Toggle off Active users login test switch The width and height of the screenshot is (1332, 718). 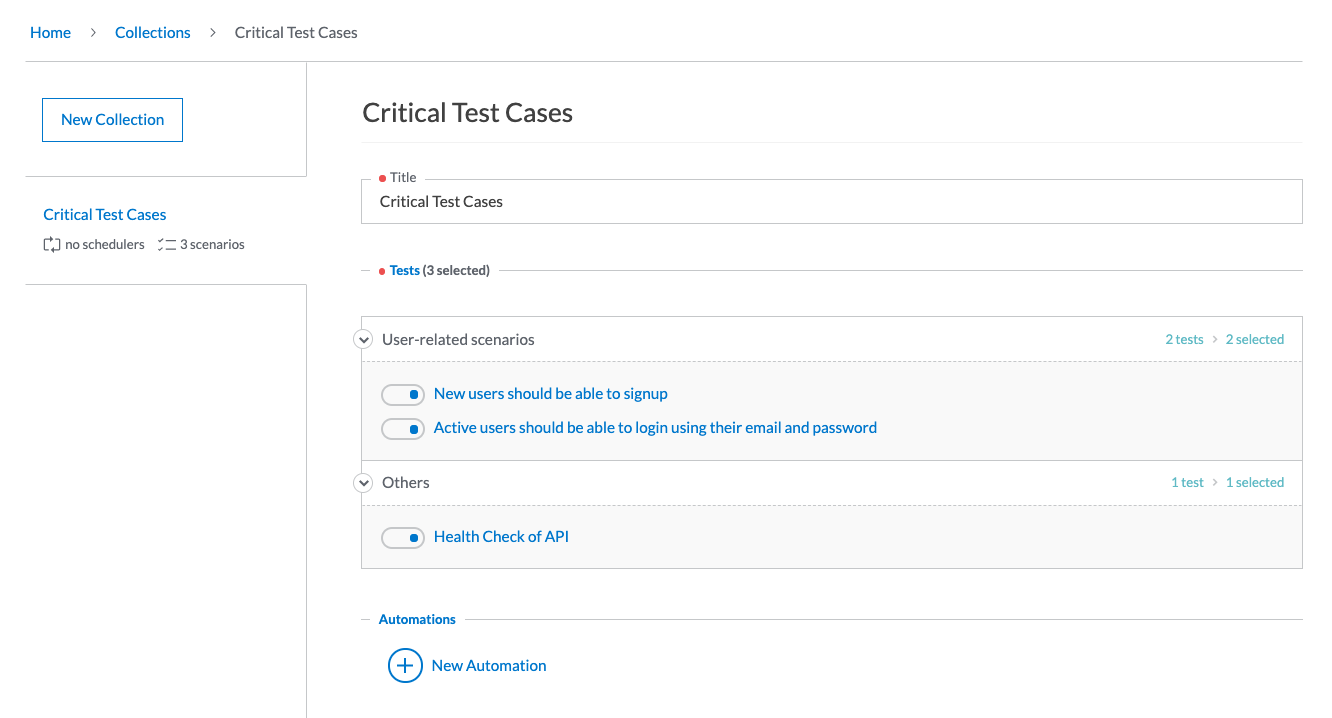click(403, 428)
